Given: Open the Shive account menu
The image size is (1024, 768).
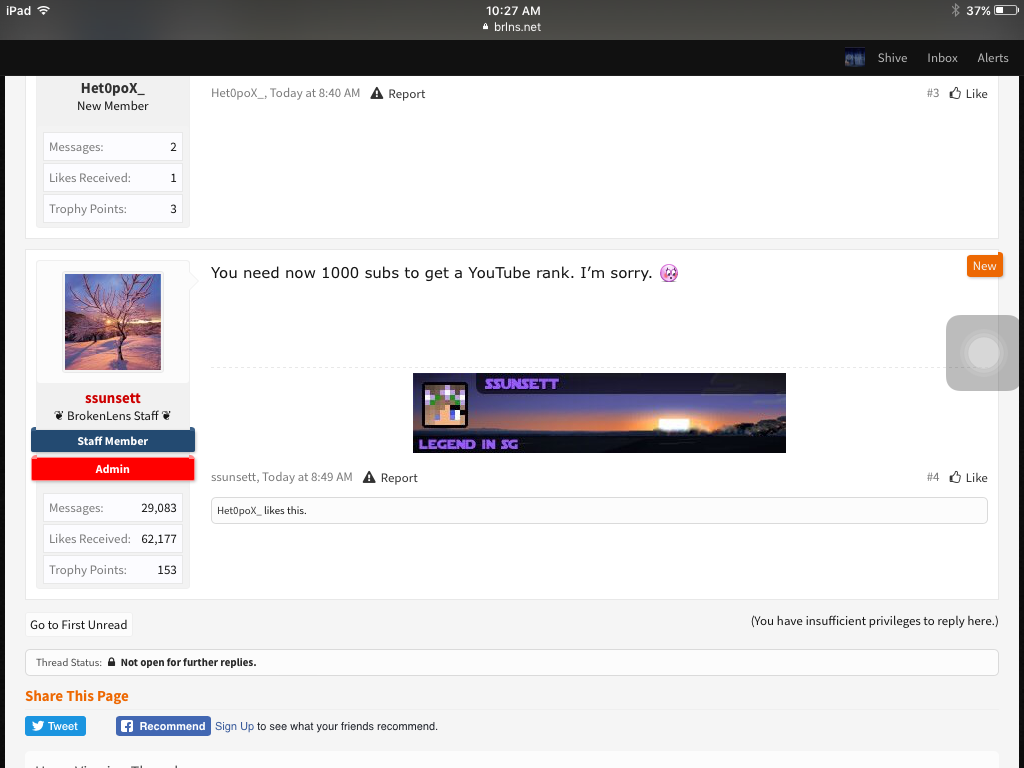Looking at the screenshot, I should (892, 57).
